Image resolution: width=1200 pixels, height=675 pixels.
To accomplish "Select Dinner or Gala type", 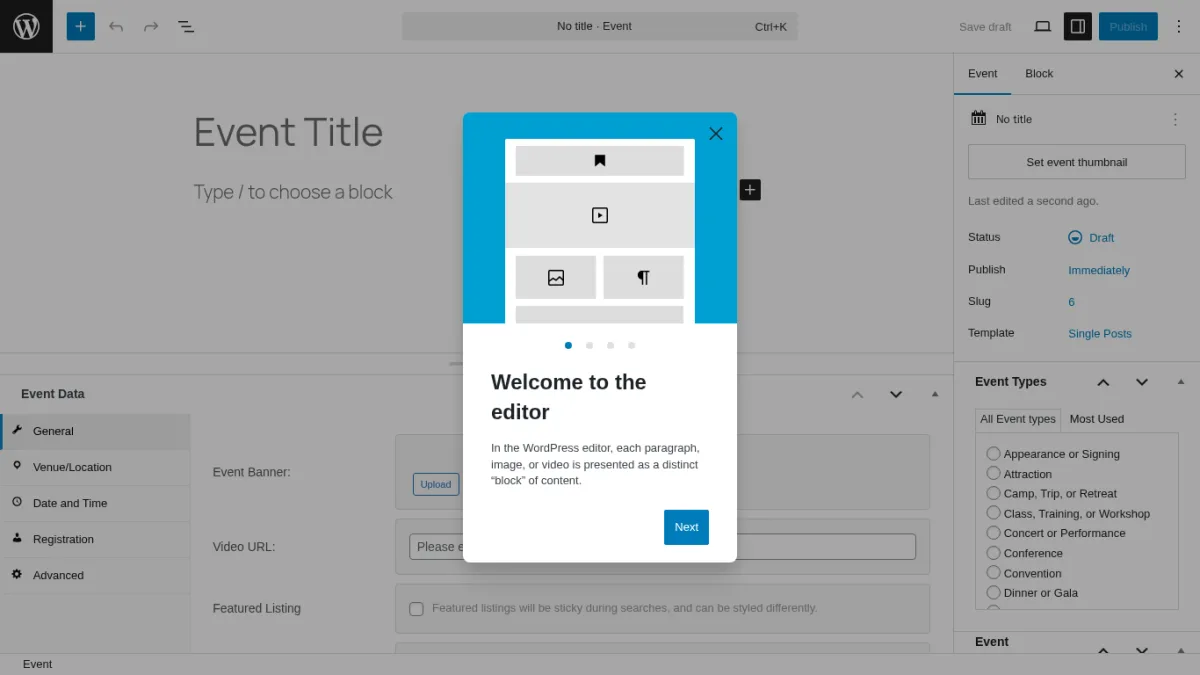I will (993, 592).
